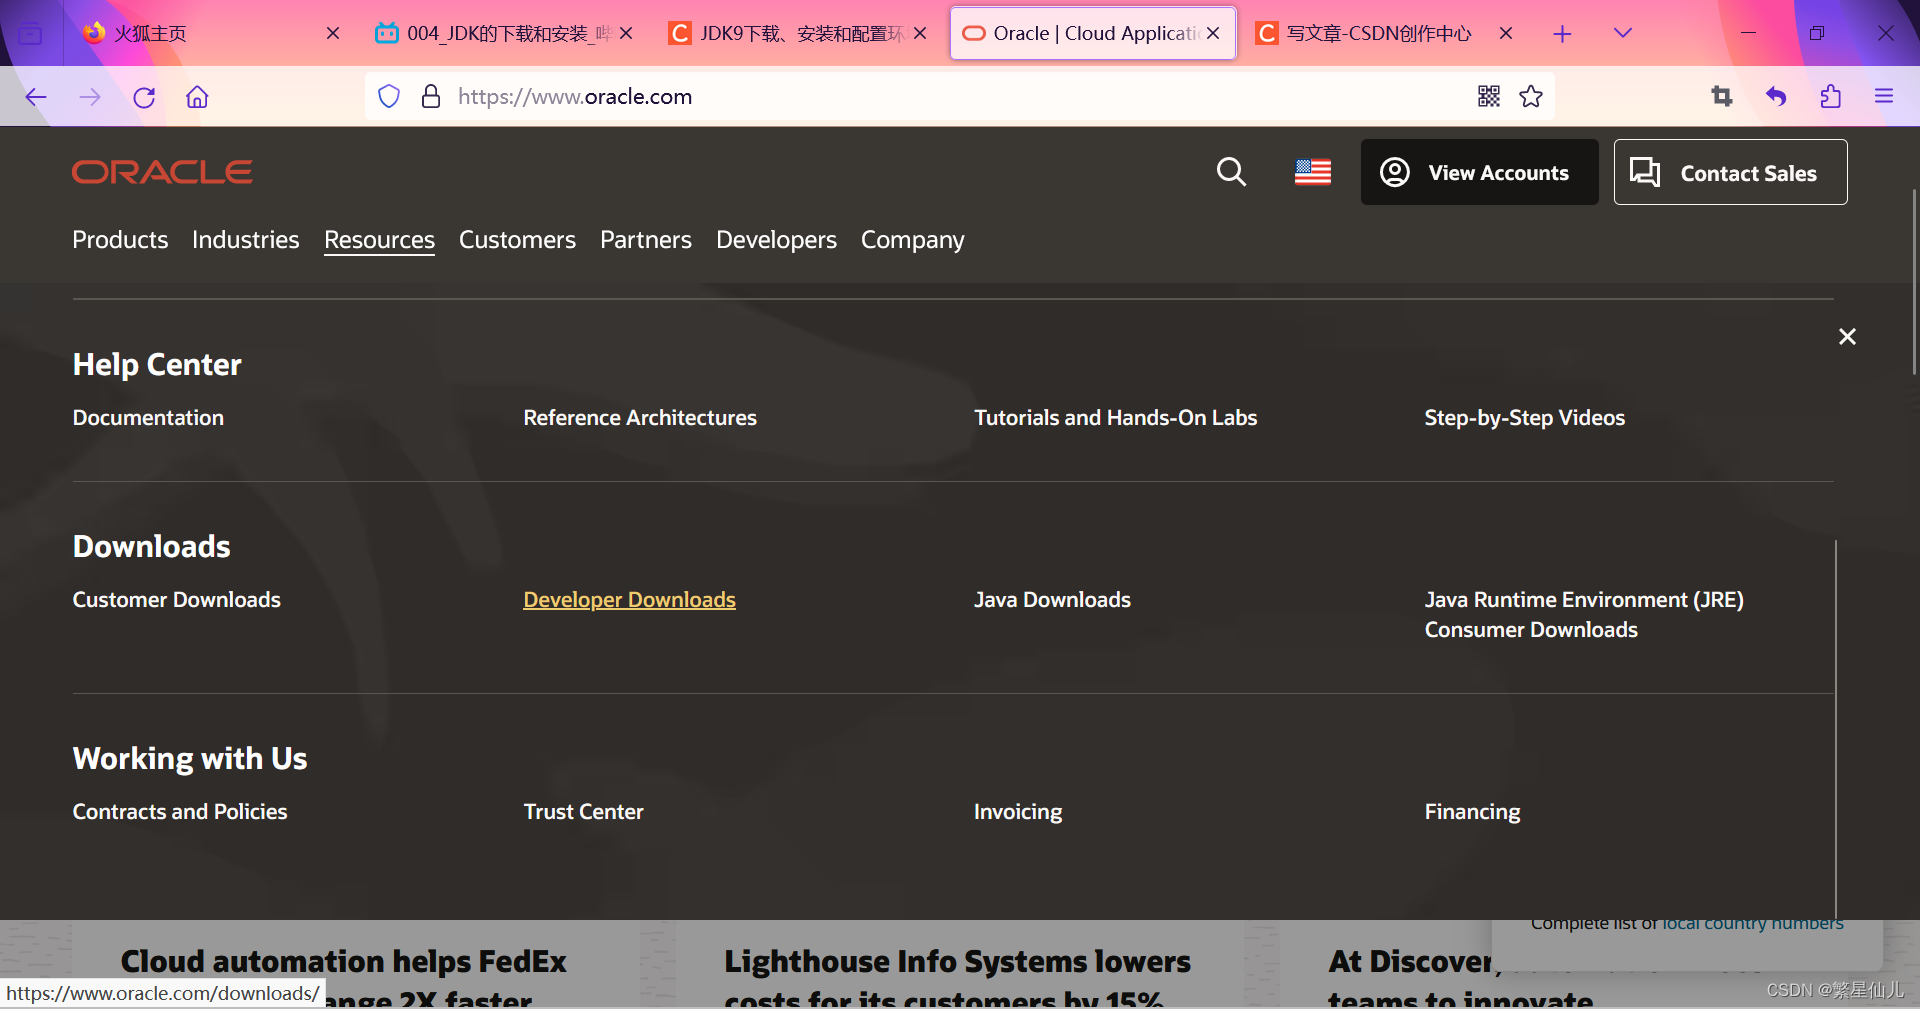
Task: Click the browser back arrow
Action: [x=36, y=97]
